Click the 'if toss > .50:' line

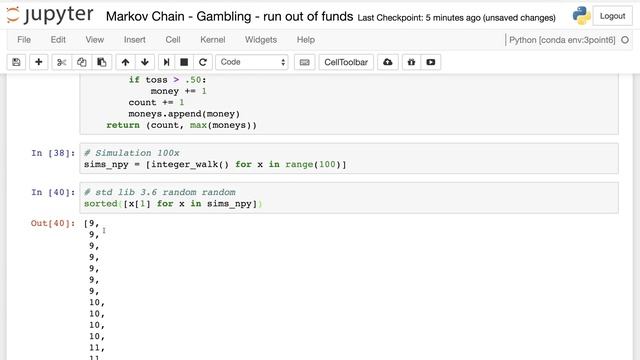click(x=168, y=80)
